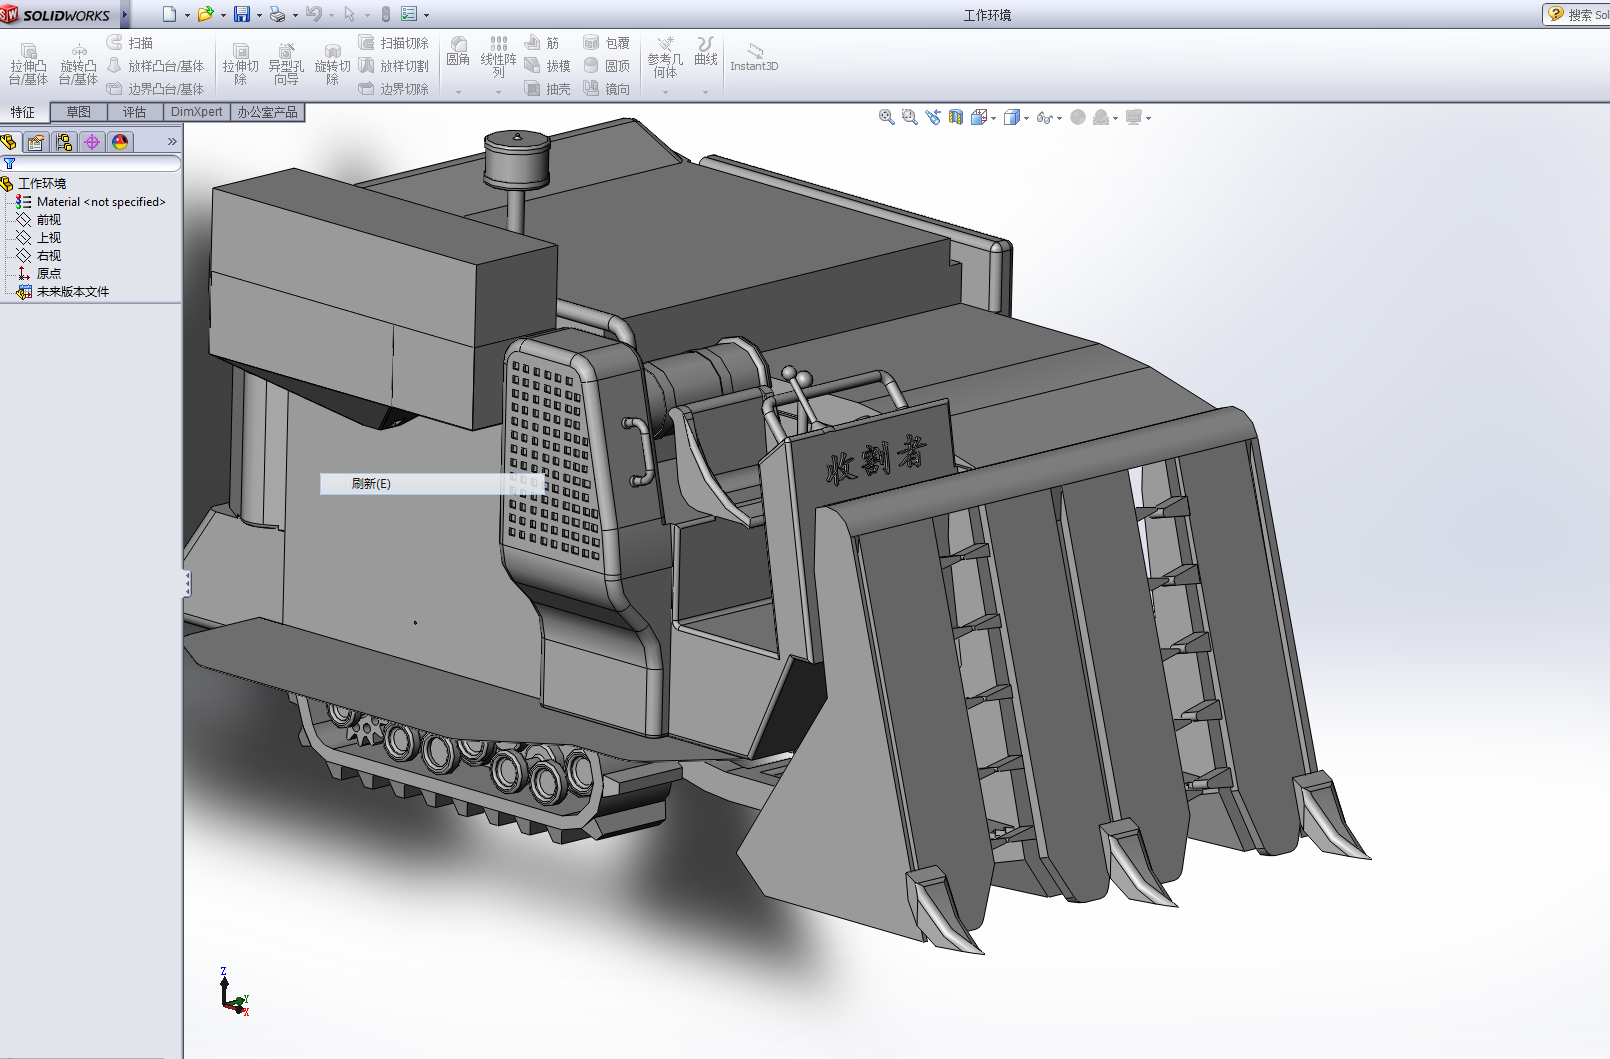Click the Undo arrow icon
Screen dimensions: 1610x1059
tap(314, 14)
